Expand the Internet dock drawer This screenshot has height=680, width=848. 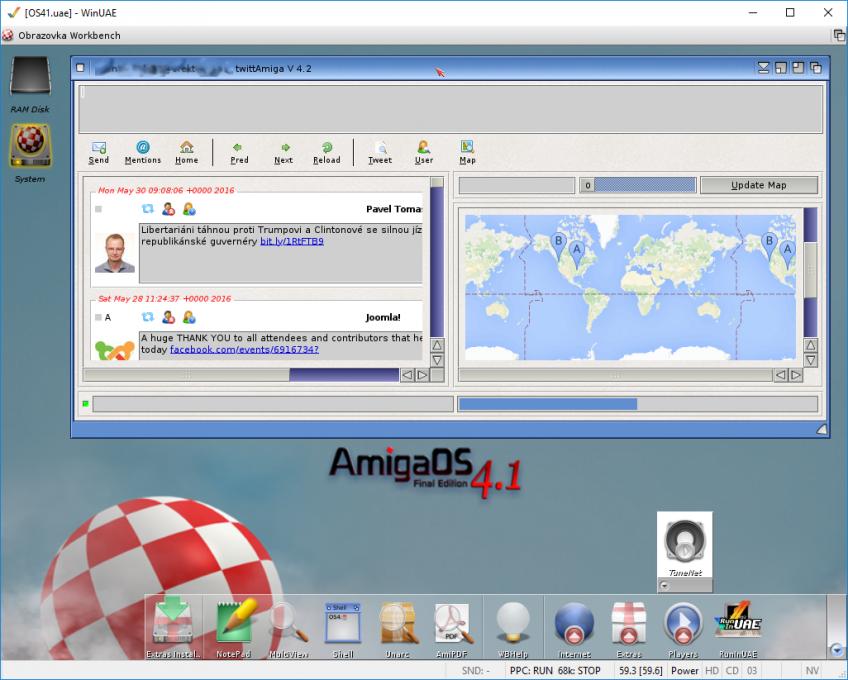[x=574, y=625]
